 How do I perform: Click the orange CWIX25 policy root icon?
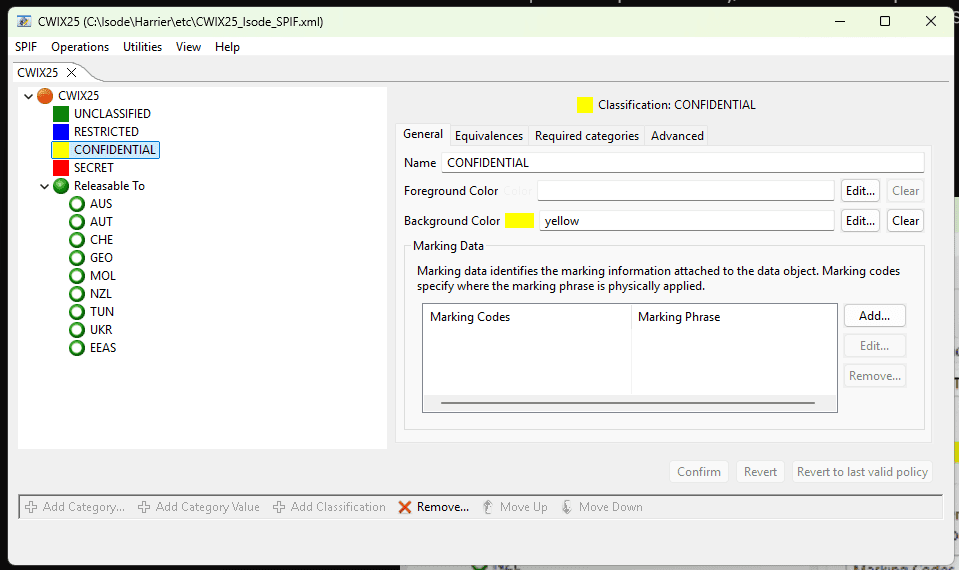pos(45,96)
